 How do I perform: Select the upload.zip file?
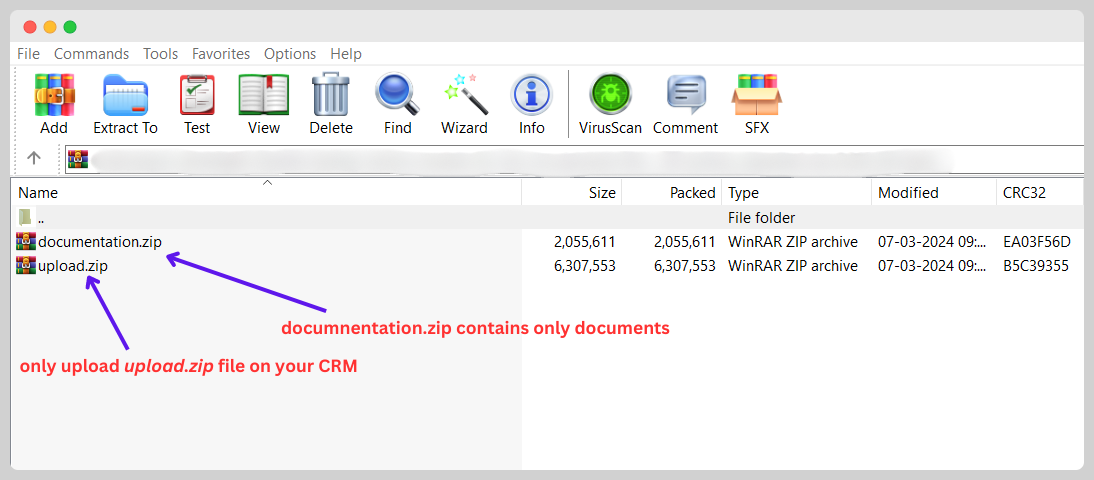(x=72, y=265)
